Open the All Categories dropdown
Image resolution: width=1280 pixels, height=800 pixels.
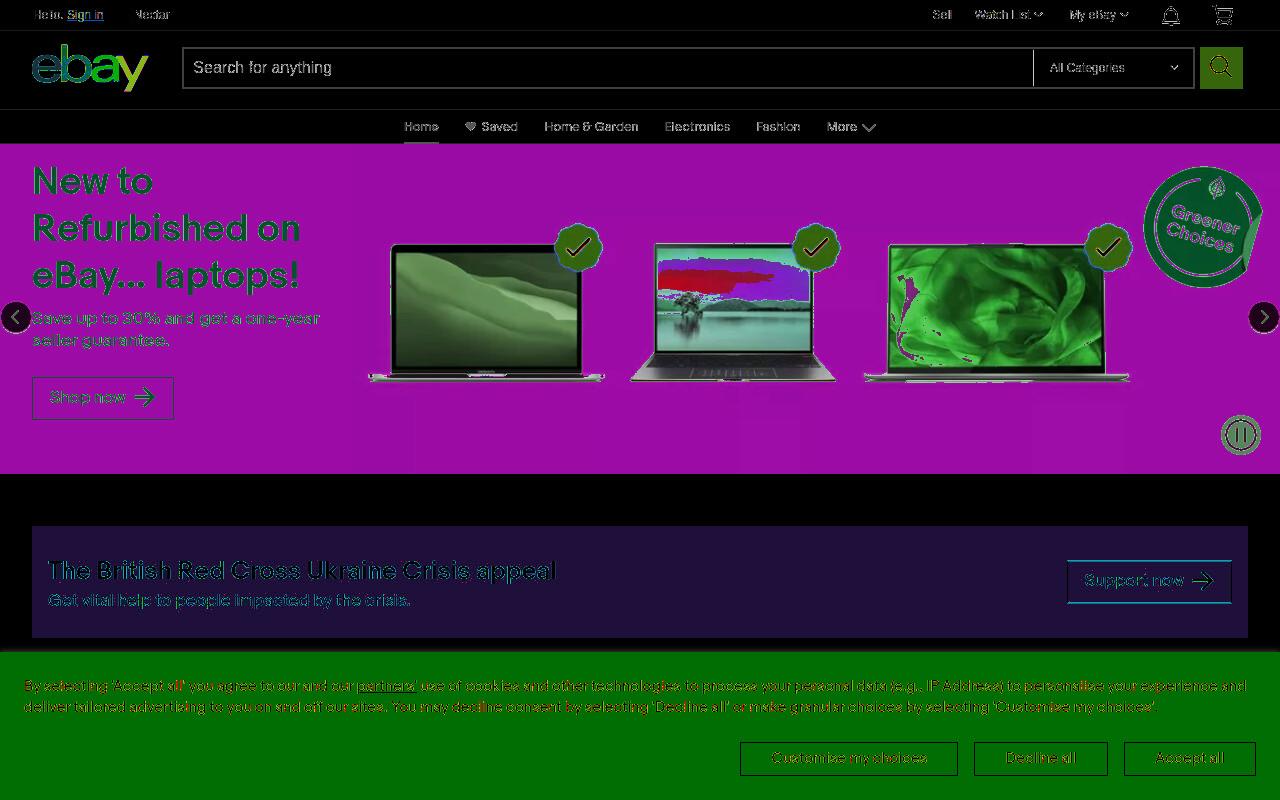(1113, 67)
